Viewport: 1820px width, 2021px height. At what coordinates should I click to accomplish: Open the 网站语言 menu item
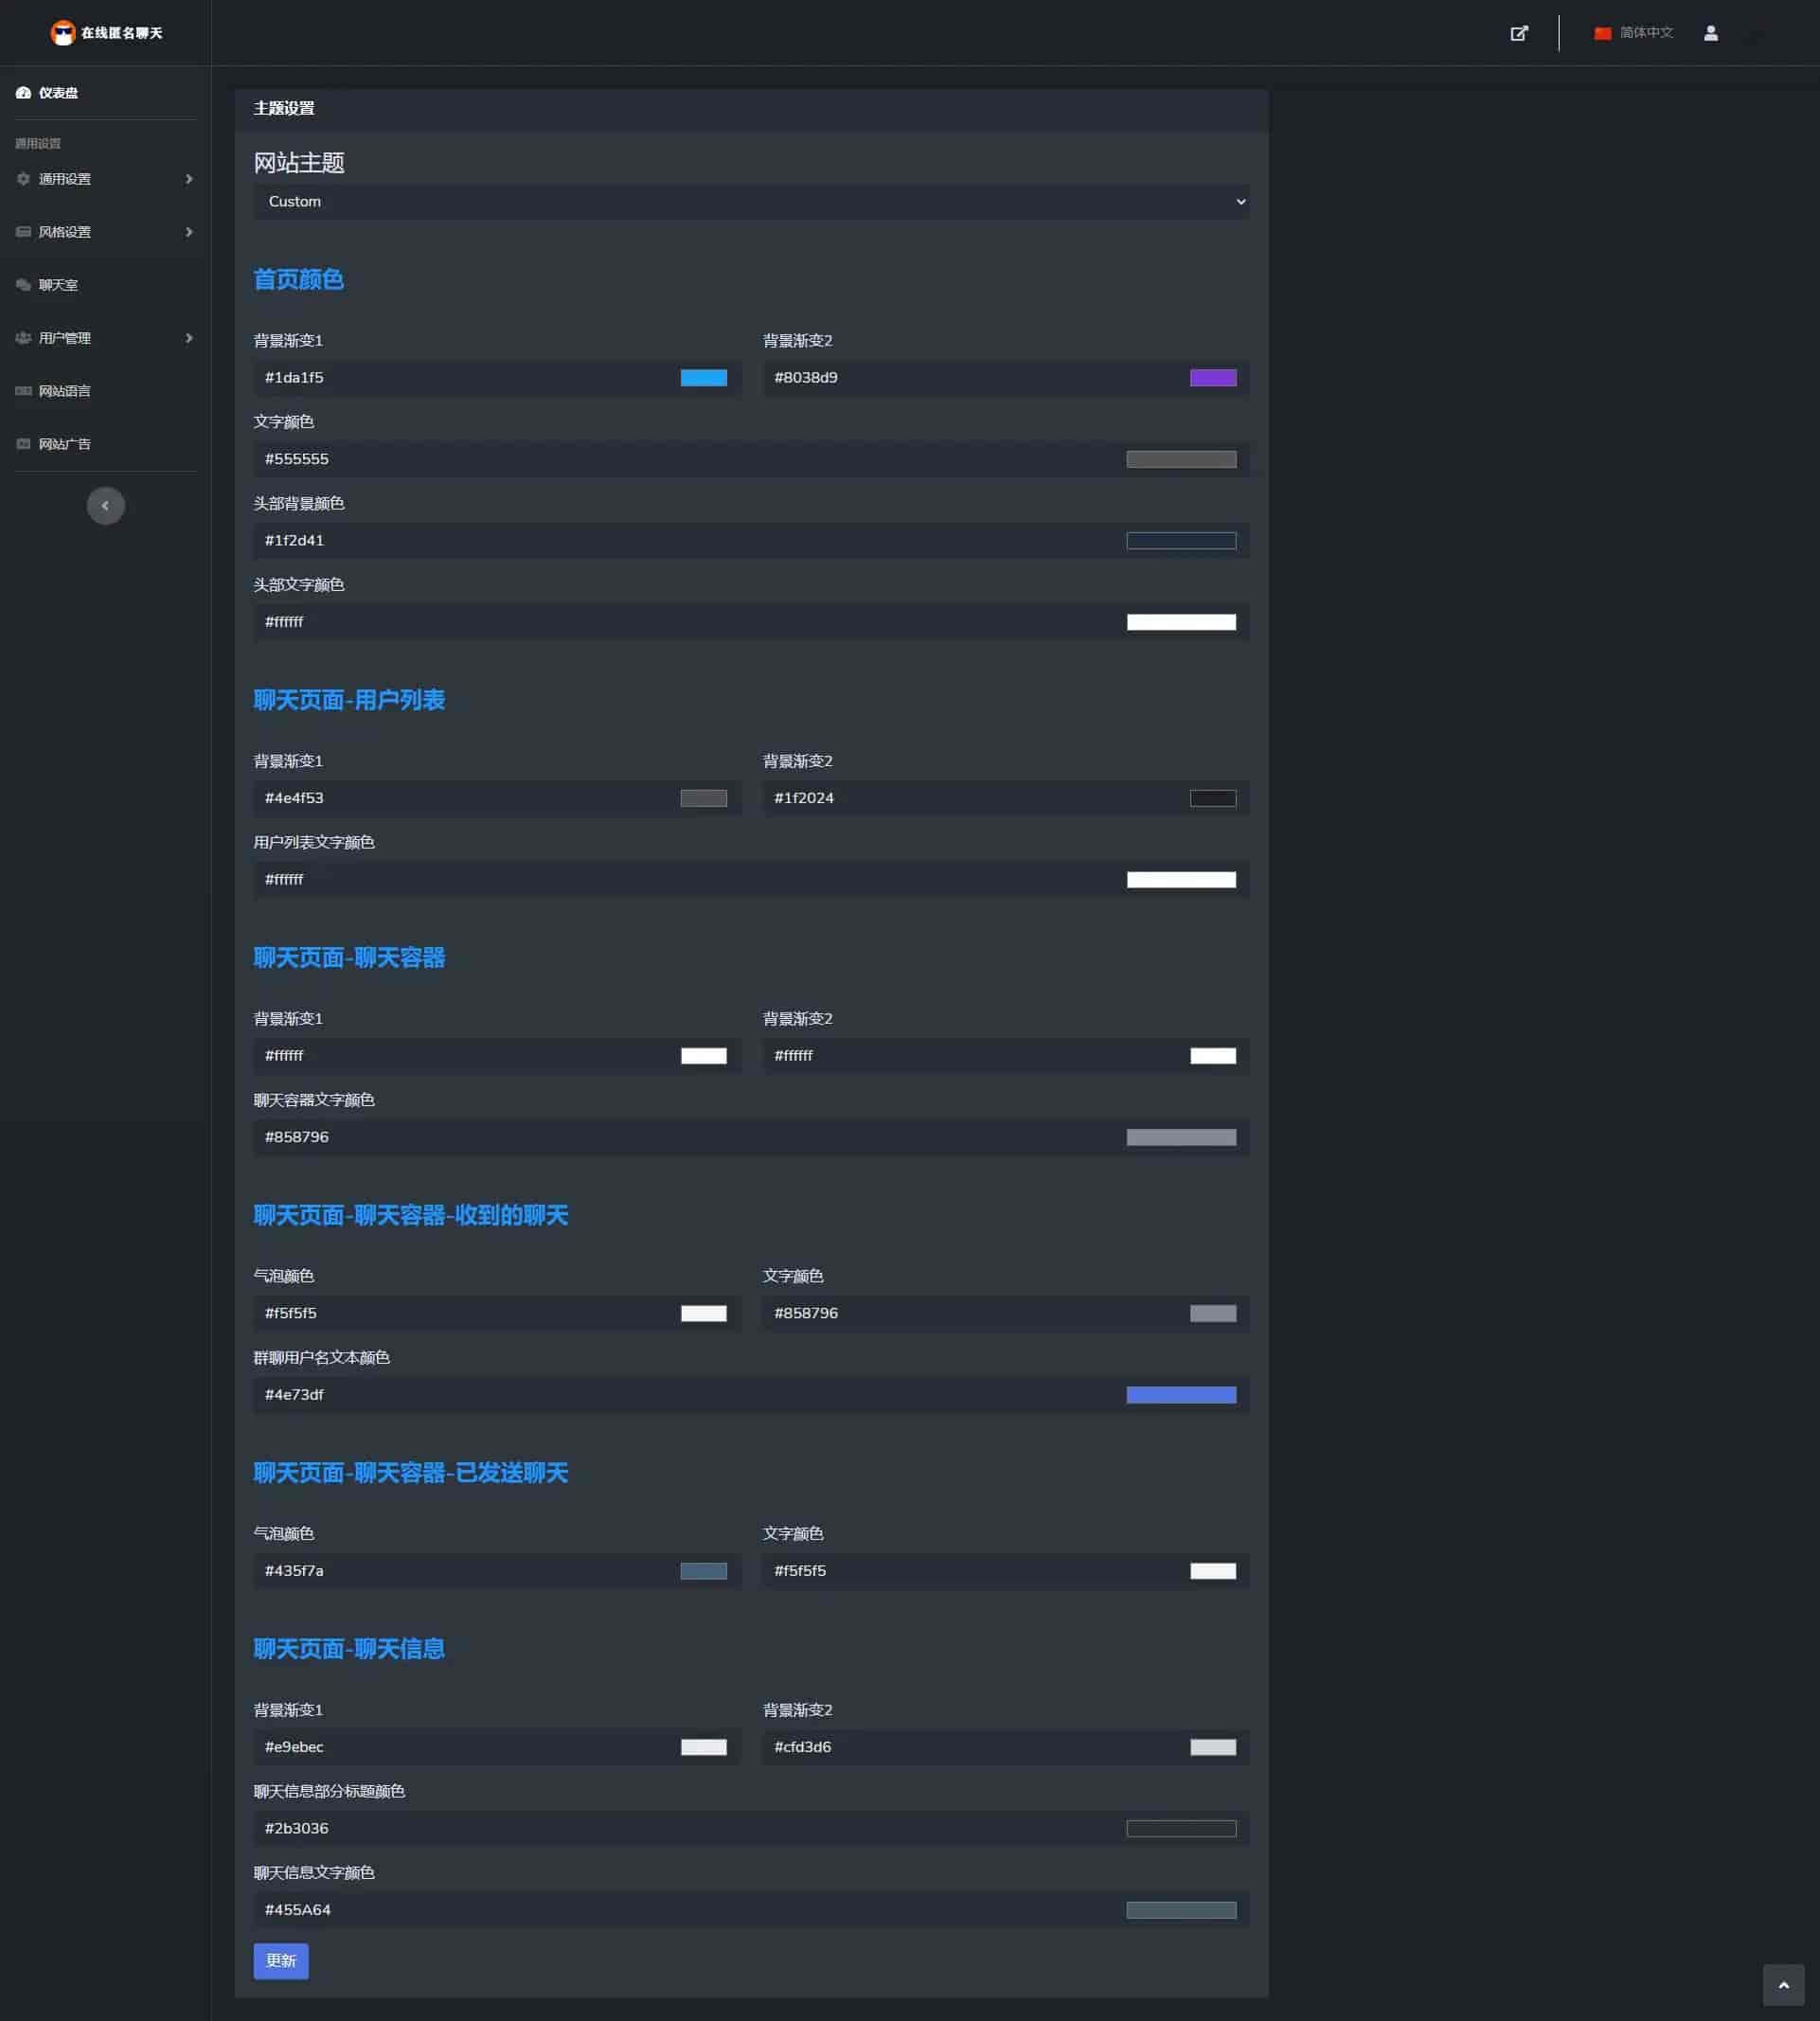[64, 391]
